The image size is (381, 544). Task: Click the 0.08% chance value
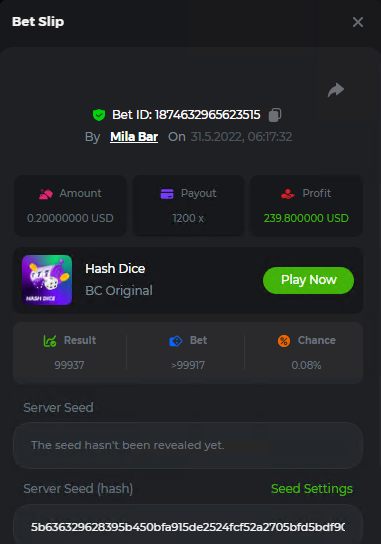point(306,365)
